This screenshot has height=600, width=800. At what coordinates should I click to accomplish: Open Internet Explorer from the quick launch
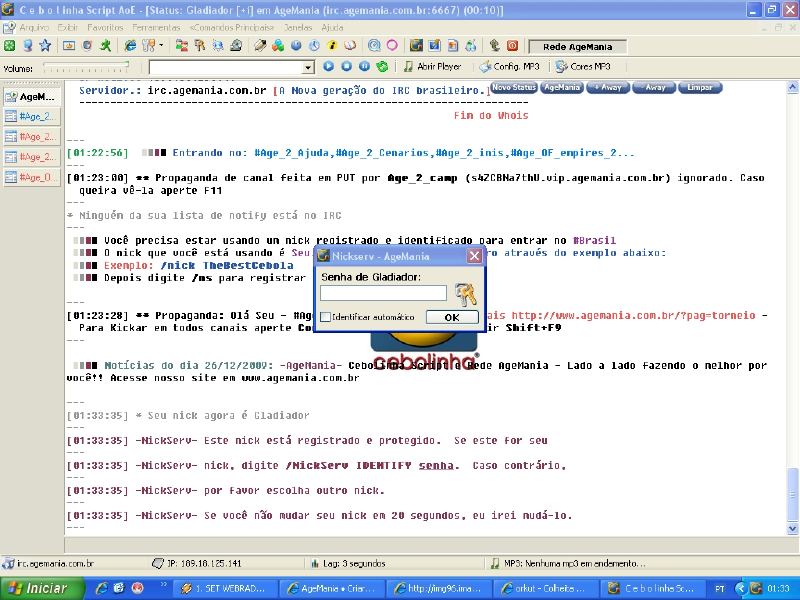[x=102, y=588]
